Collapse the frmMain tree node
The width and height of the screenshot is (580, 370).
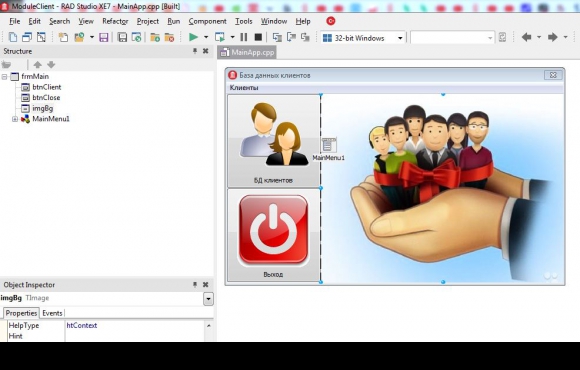click(x=4, y=77)
